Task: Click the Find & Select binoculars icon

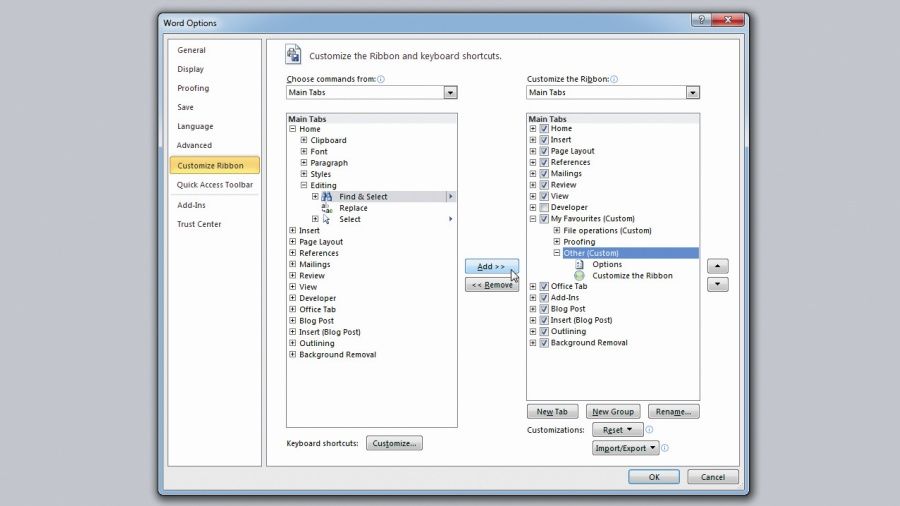Action: click(327, 196)
